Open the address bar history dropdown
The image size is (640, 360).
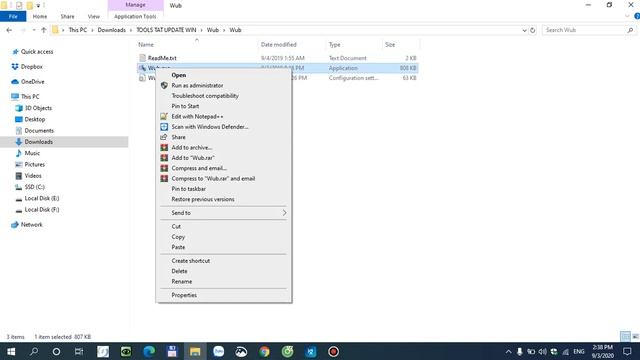tap(524, 30)
